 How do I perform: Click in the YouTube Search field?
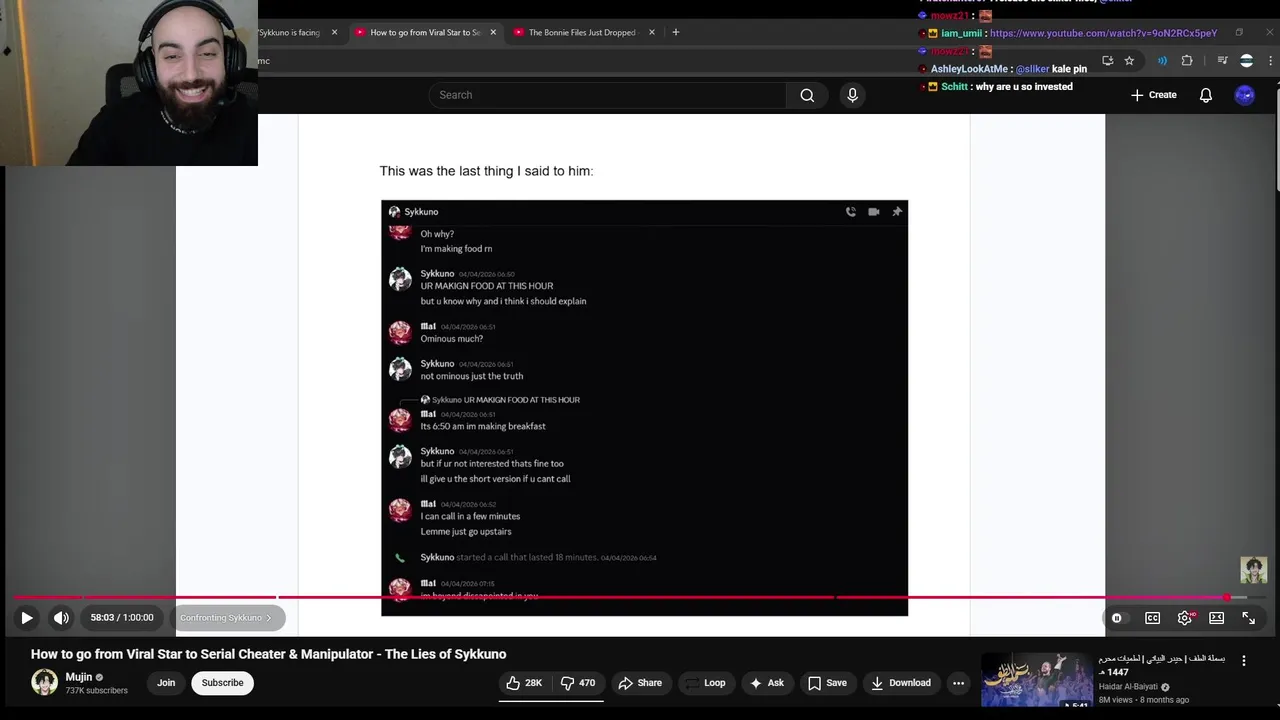607,95
